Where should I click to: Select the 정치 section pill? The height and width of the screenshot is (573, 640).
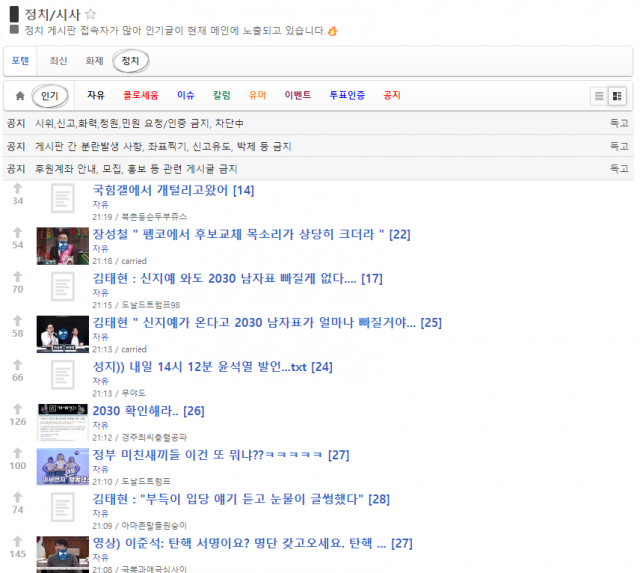click(x=130, y=61)
